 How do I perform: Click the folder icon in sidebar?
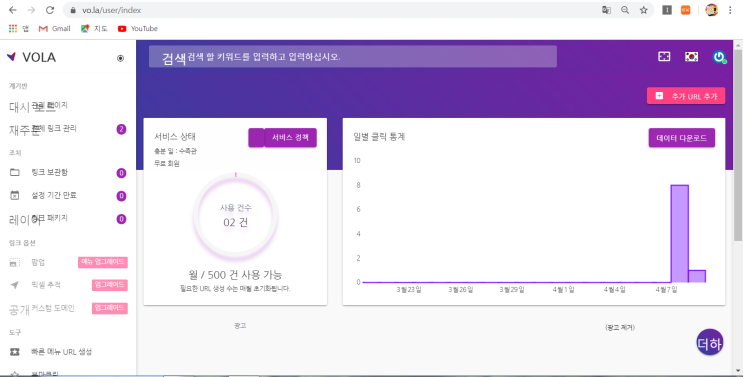pyautogui.click(x=15, y=172)
